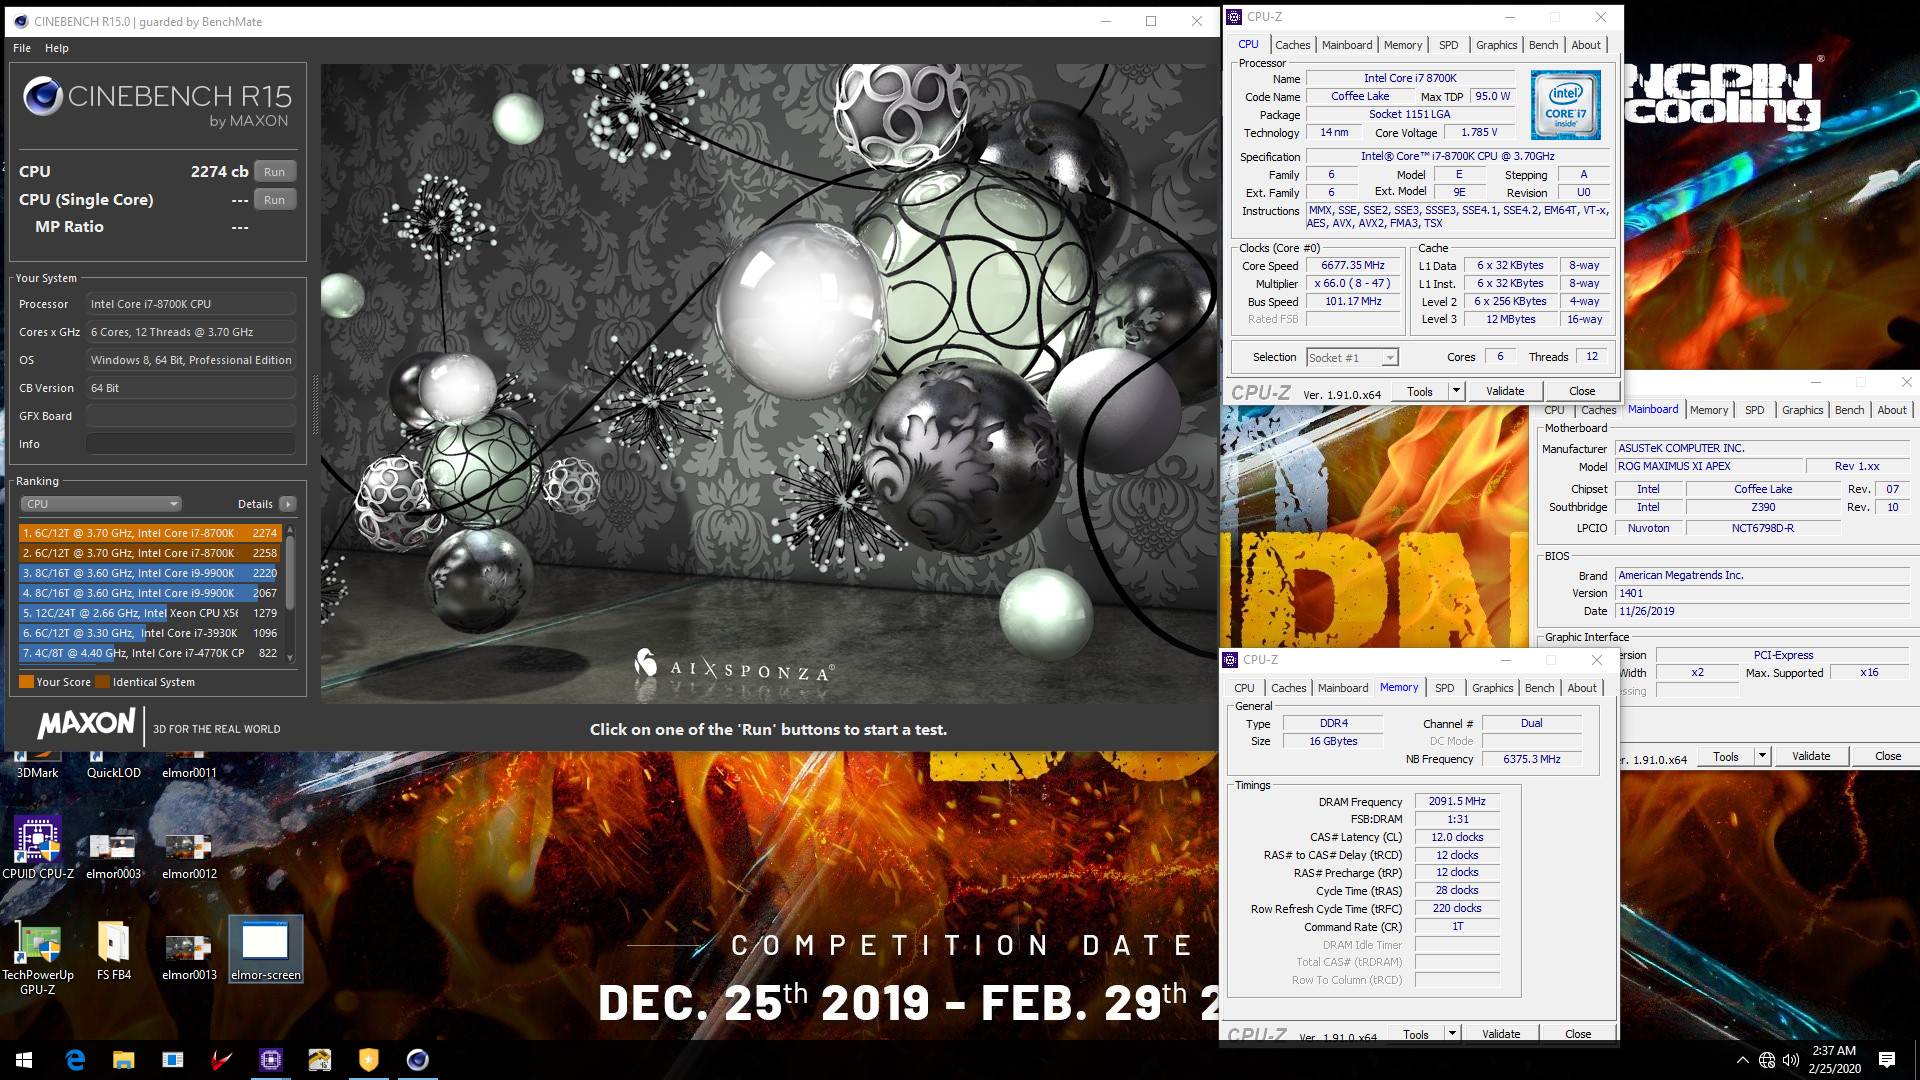Select ranking entry 3 i9-9900K 2220
The height and width of the screenshot is (1080, 1920).
(149, 573)
